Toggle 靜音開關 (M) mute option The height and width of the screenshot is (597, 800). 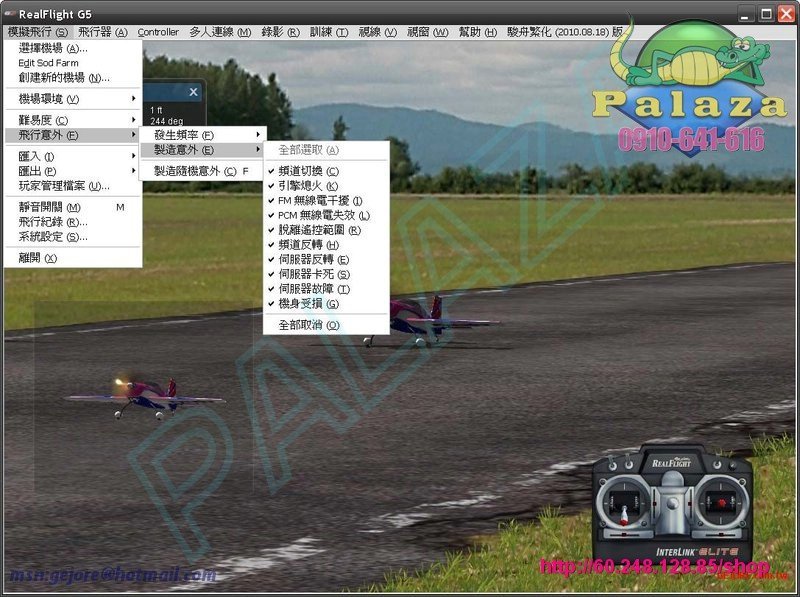[x=73, y=207]
